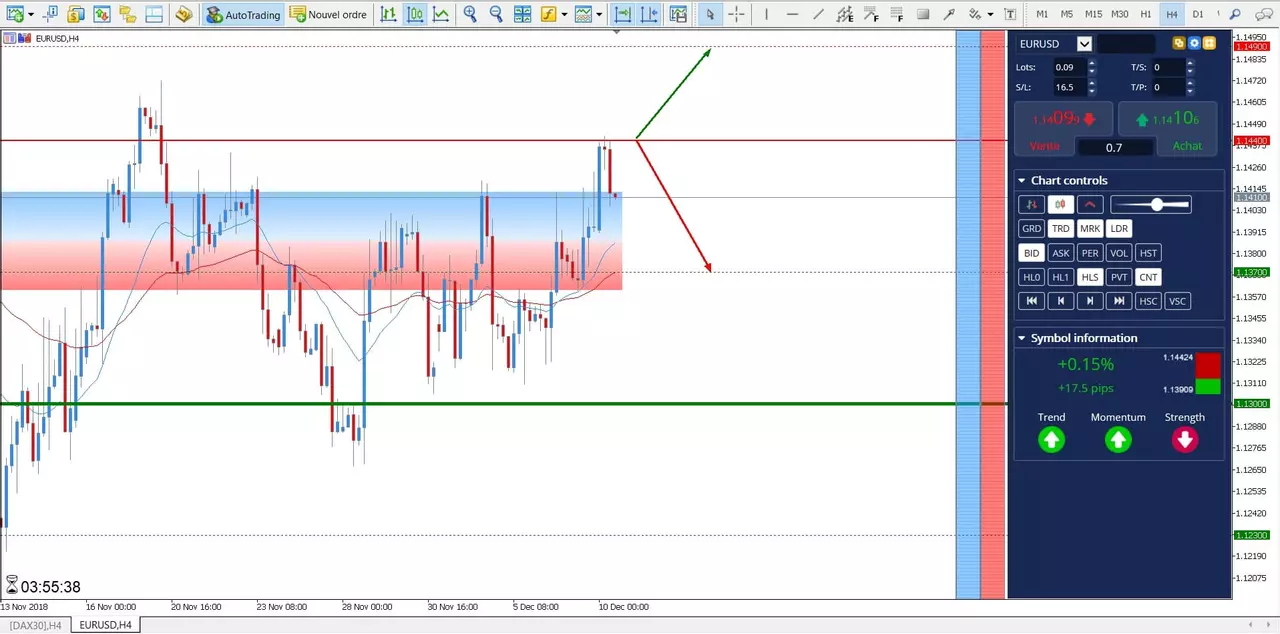Image resolution: width=1280 pixels, height=634 pixels.
Task: Switch to H1 timeframe
Action: point(1146,14)
